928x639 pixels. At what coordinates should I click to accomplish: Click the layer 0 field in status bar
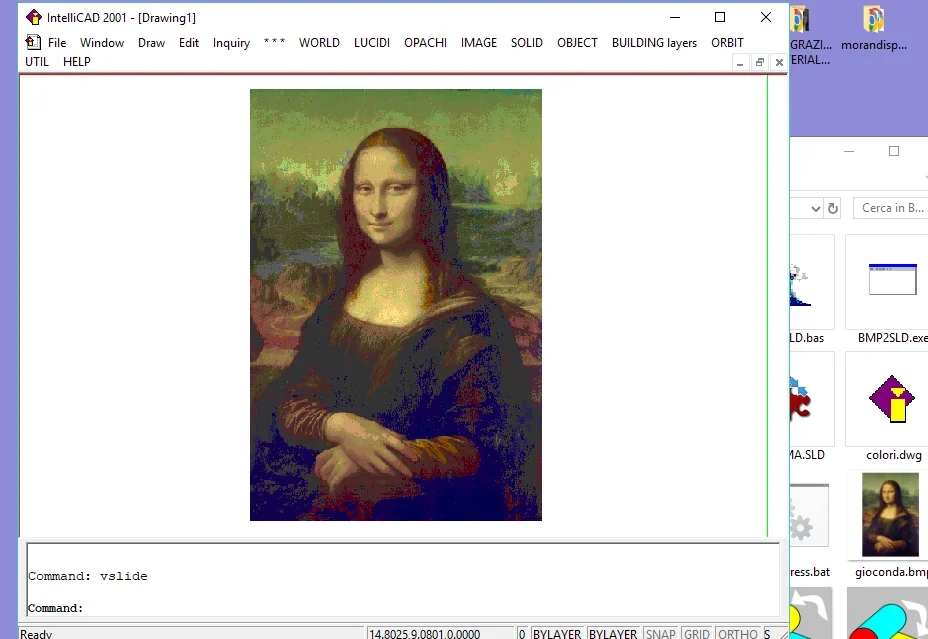522,634
